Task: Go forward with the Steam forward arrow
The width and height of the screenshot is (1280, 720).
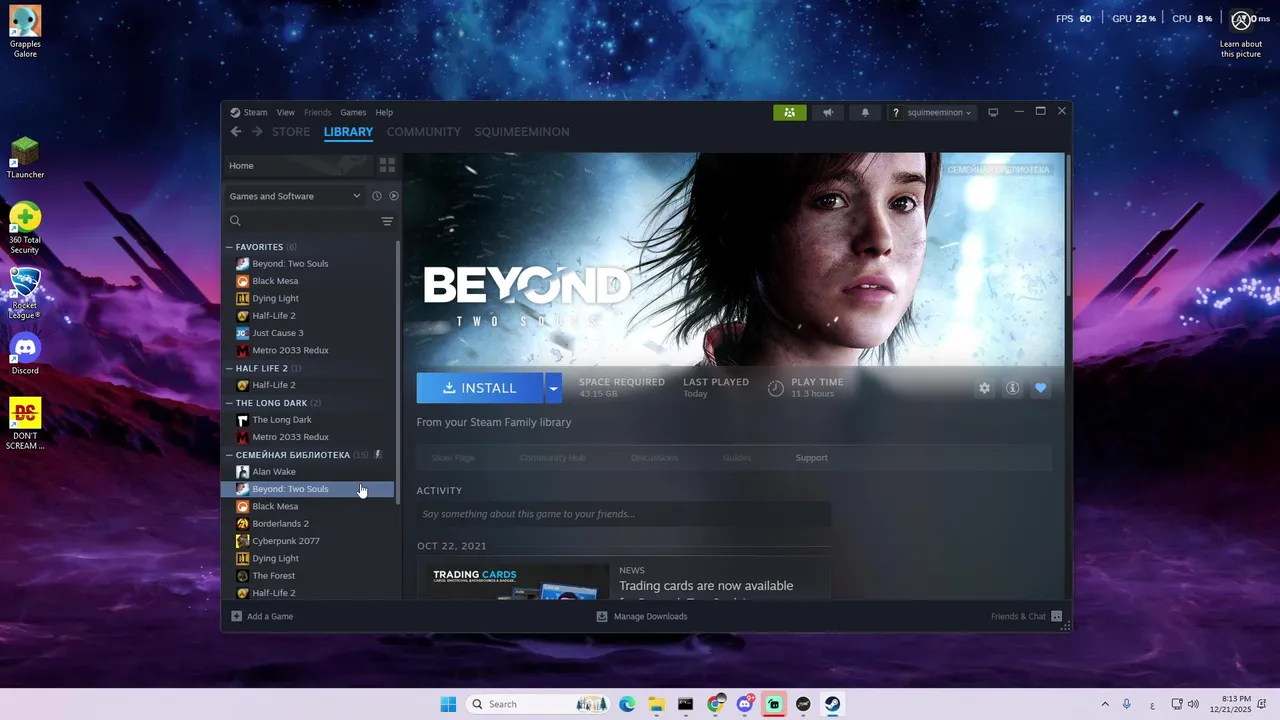Action: click(257, 131)
